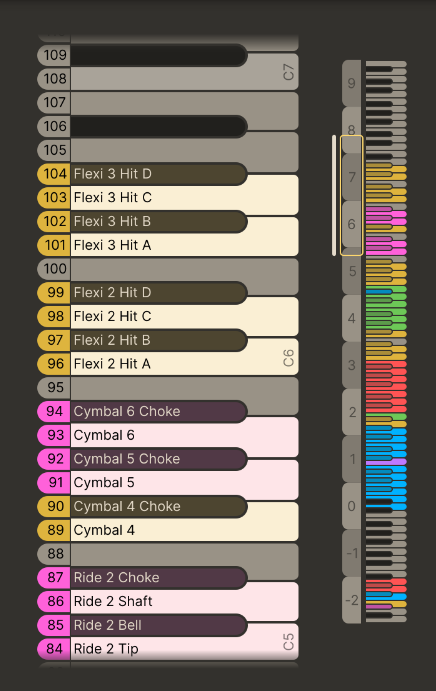Click the Cymbal 4 Choke key
This screenshot has width=436, height=691.
click(158, 506)
